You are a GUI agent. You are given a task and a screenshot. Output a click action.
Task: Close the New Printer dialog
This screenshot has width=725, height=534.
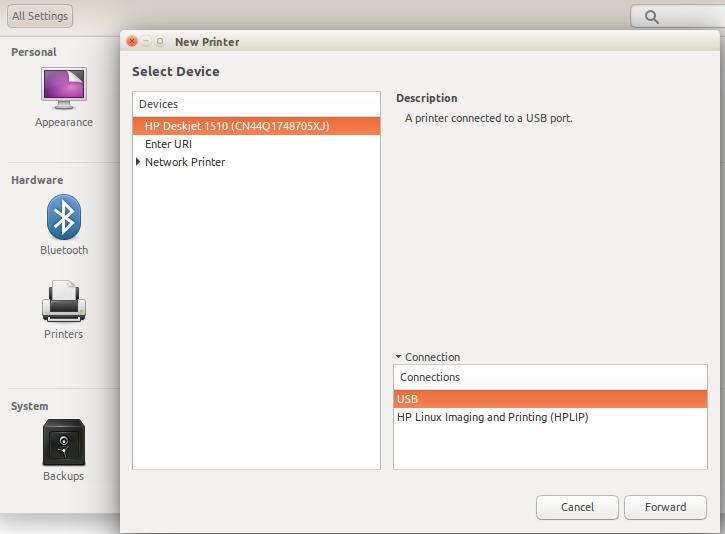[132, 41]
